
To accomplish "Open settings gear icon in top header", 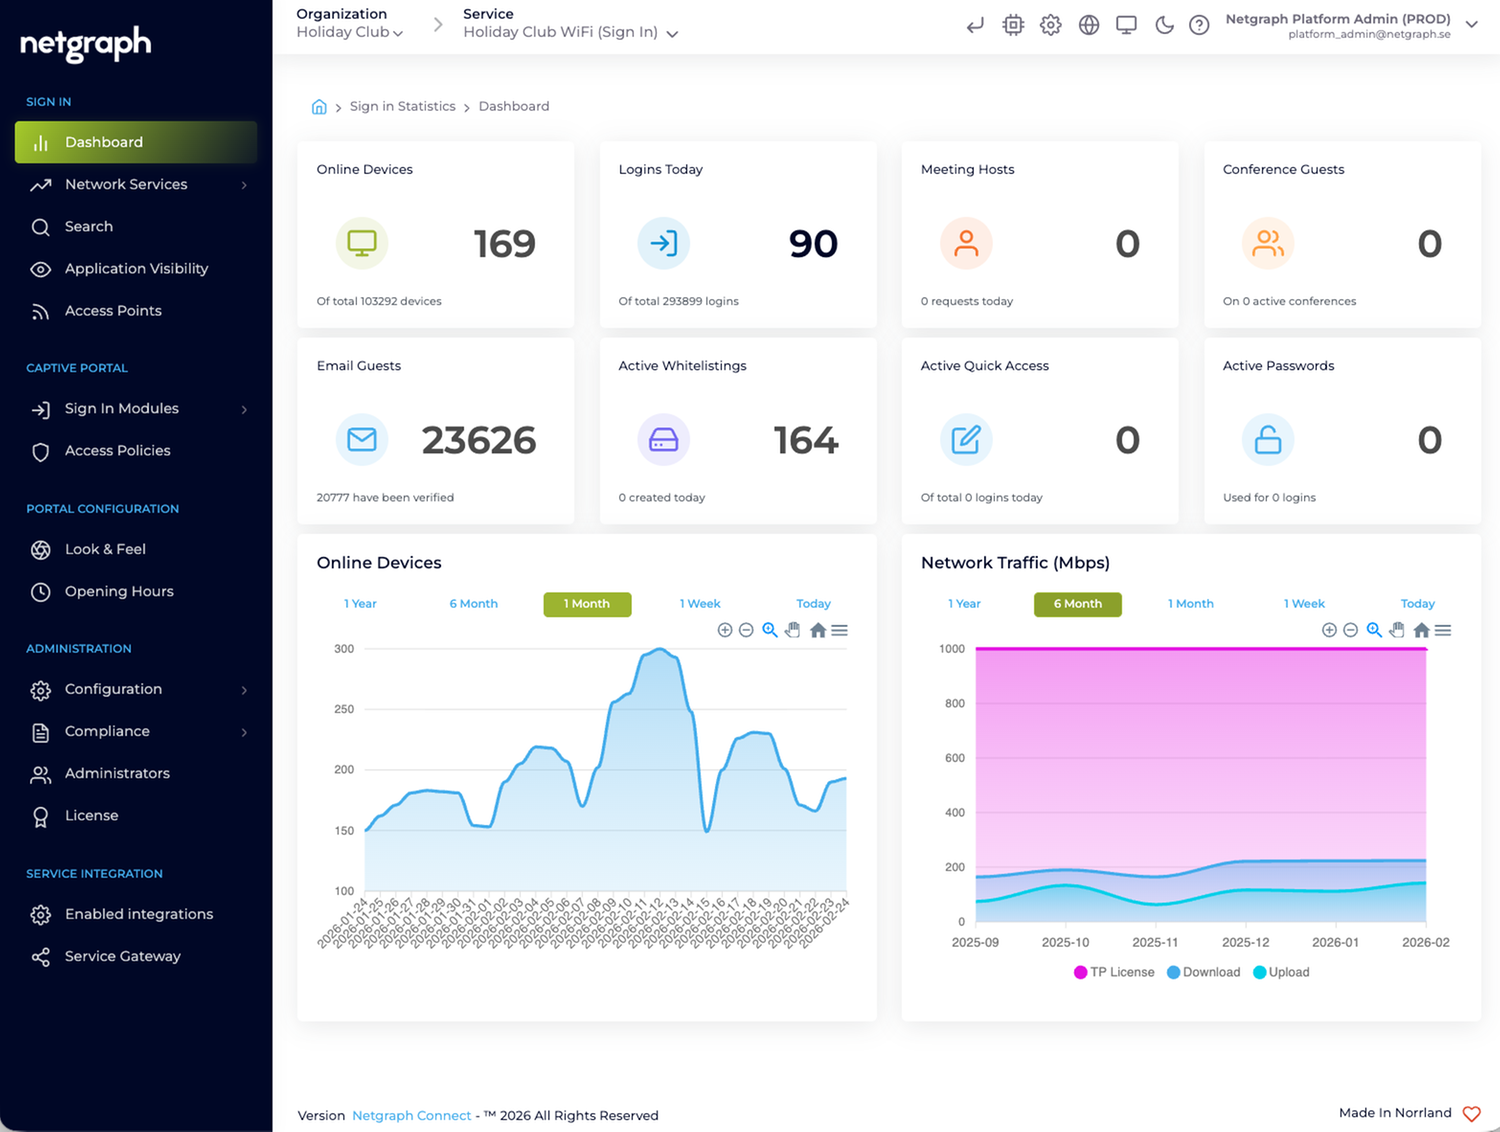I will click(1050, 25).
